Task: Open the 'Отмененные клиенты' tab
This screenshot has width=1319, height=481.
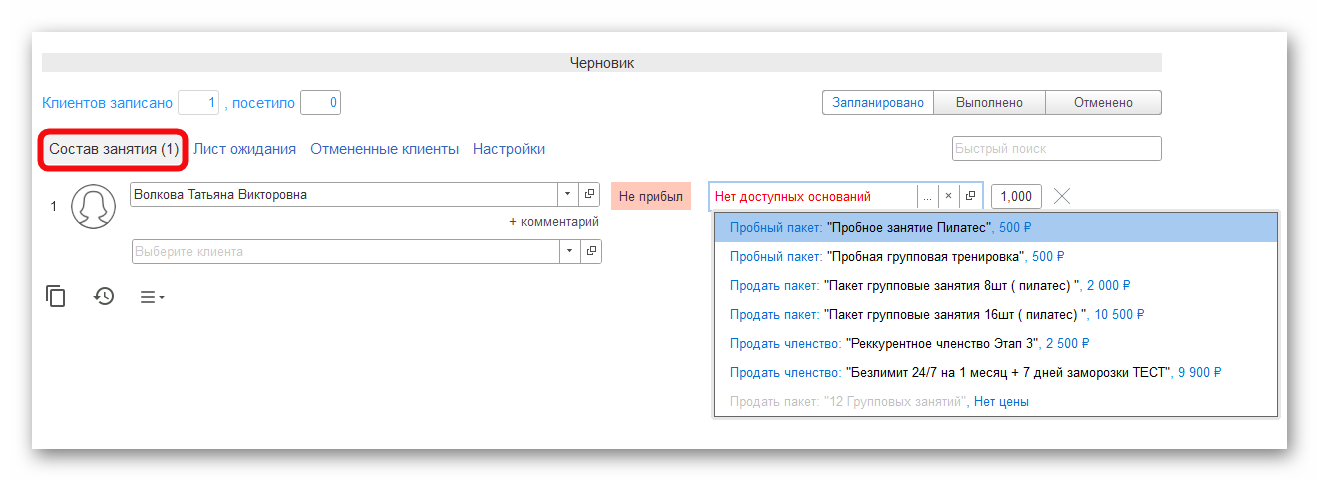Action: [384, 149]
